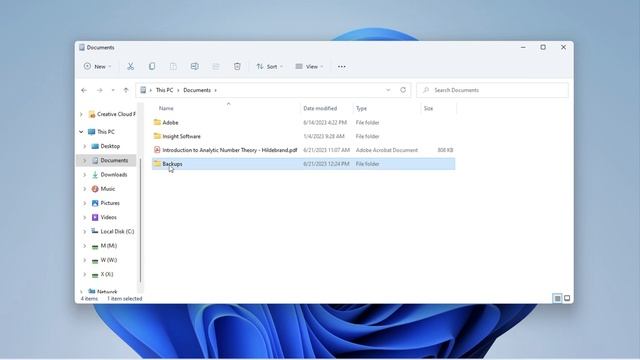
Task: Refresh the Documents folder
Action: click(403, 90)
